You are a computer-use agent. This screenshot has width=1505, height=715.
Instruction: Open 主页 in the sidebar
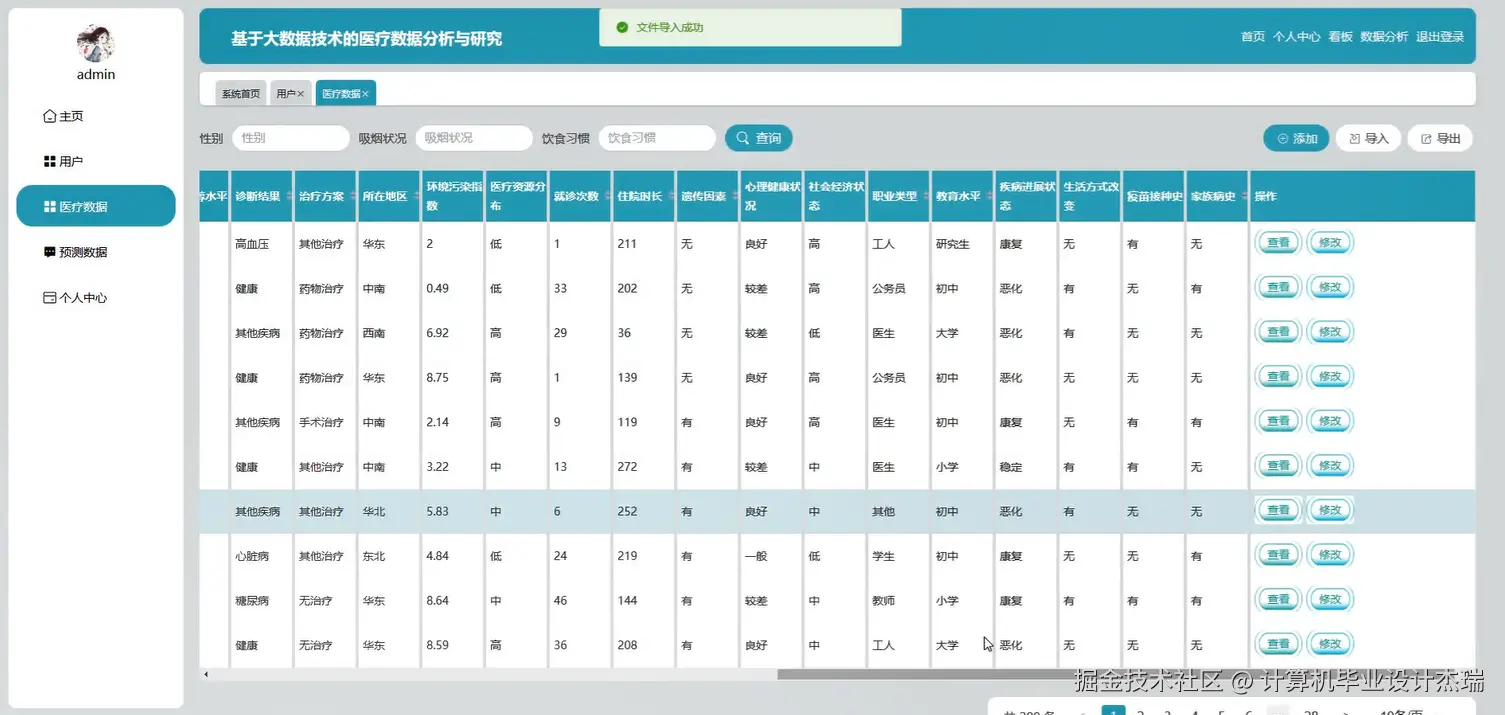[x=96, y=116]
